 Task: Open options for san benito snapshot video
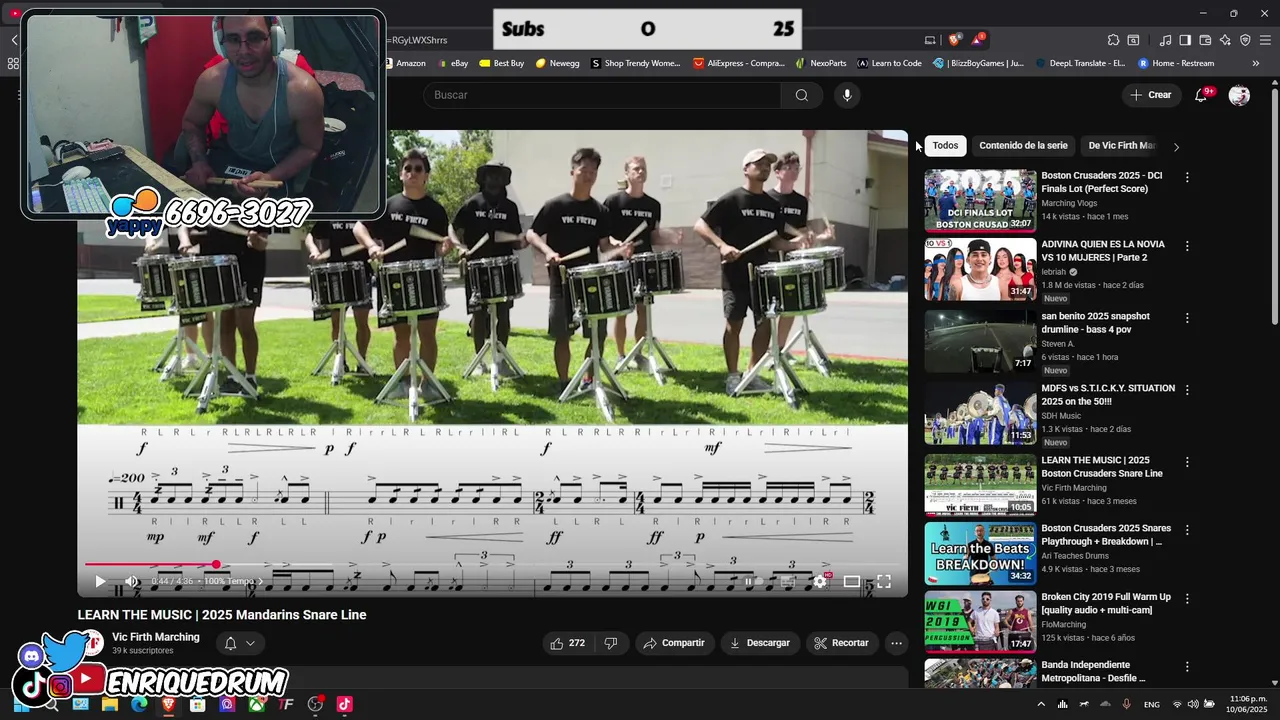coord(1187,318)
